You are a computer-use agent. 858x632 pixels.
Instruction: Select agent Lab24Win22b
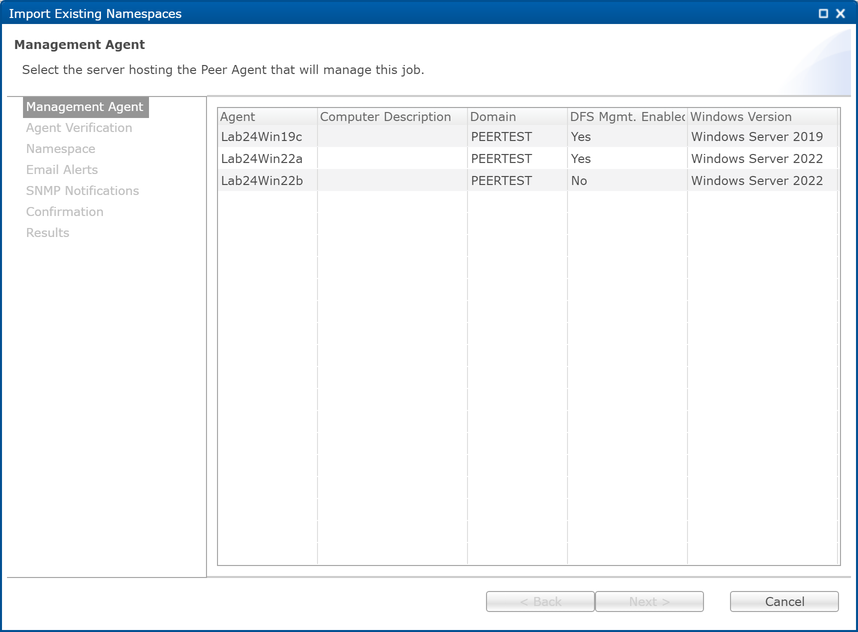262,181
